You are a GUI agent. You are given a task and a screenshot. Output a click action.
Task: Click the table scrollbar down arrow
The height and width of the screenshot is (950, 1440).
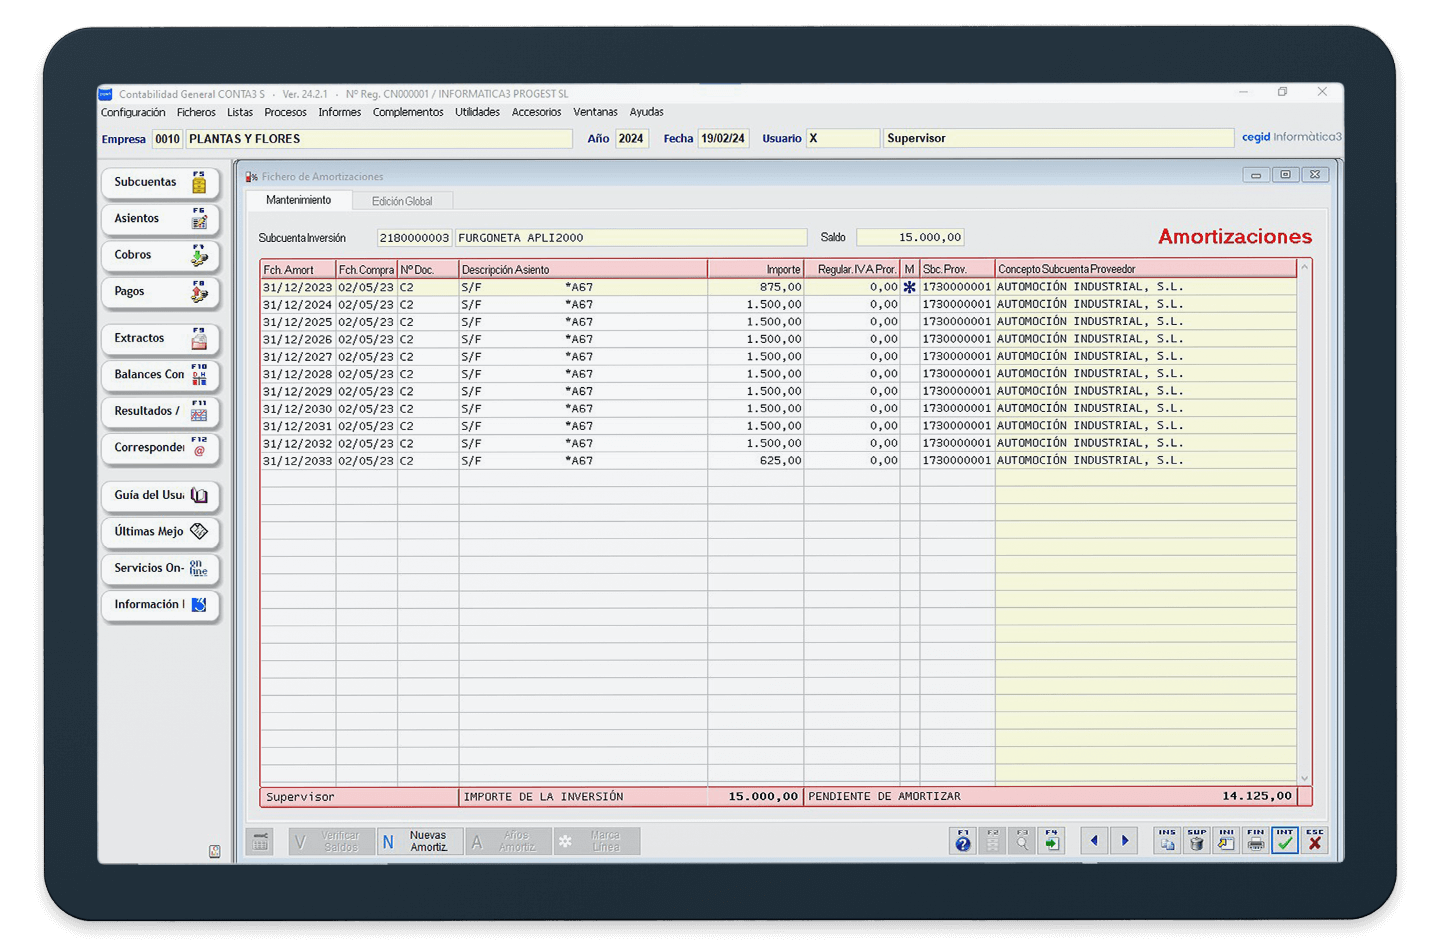(1304, 778)
